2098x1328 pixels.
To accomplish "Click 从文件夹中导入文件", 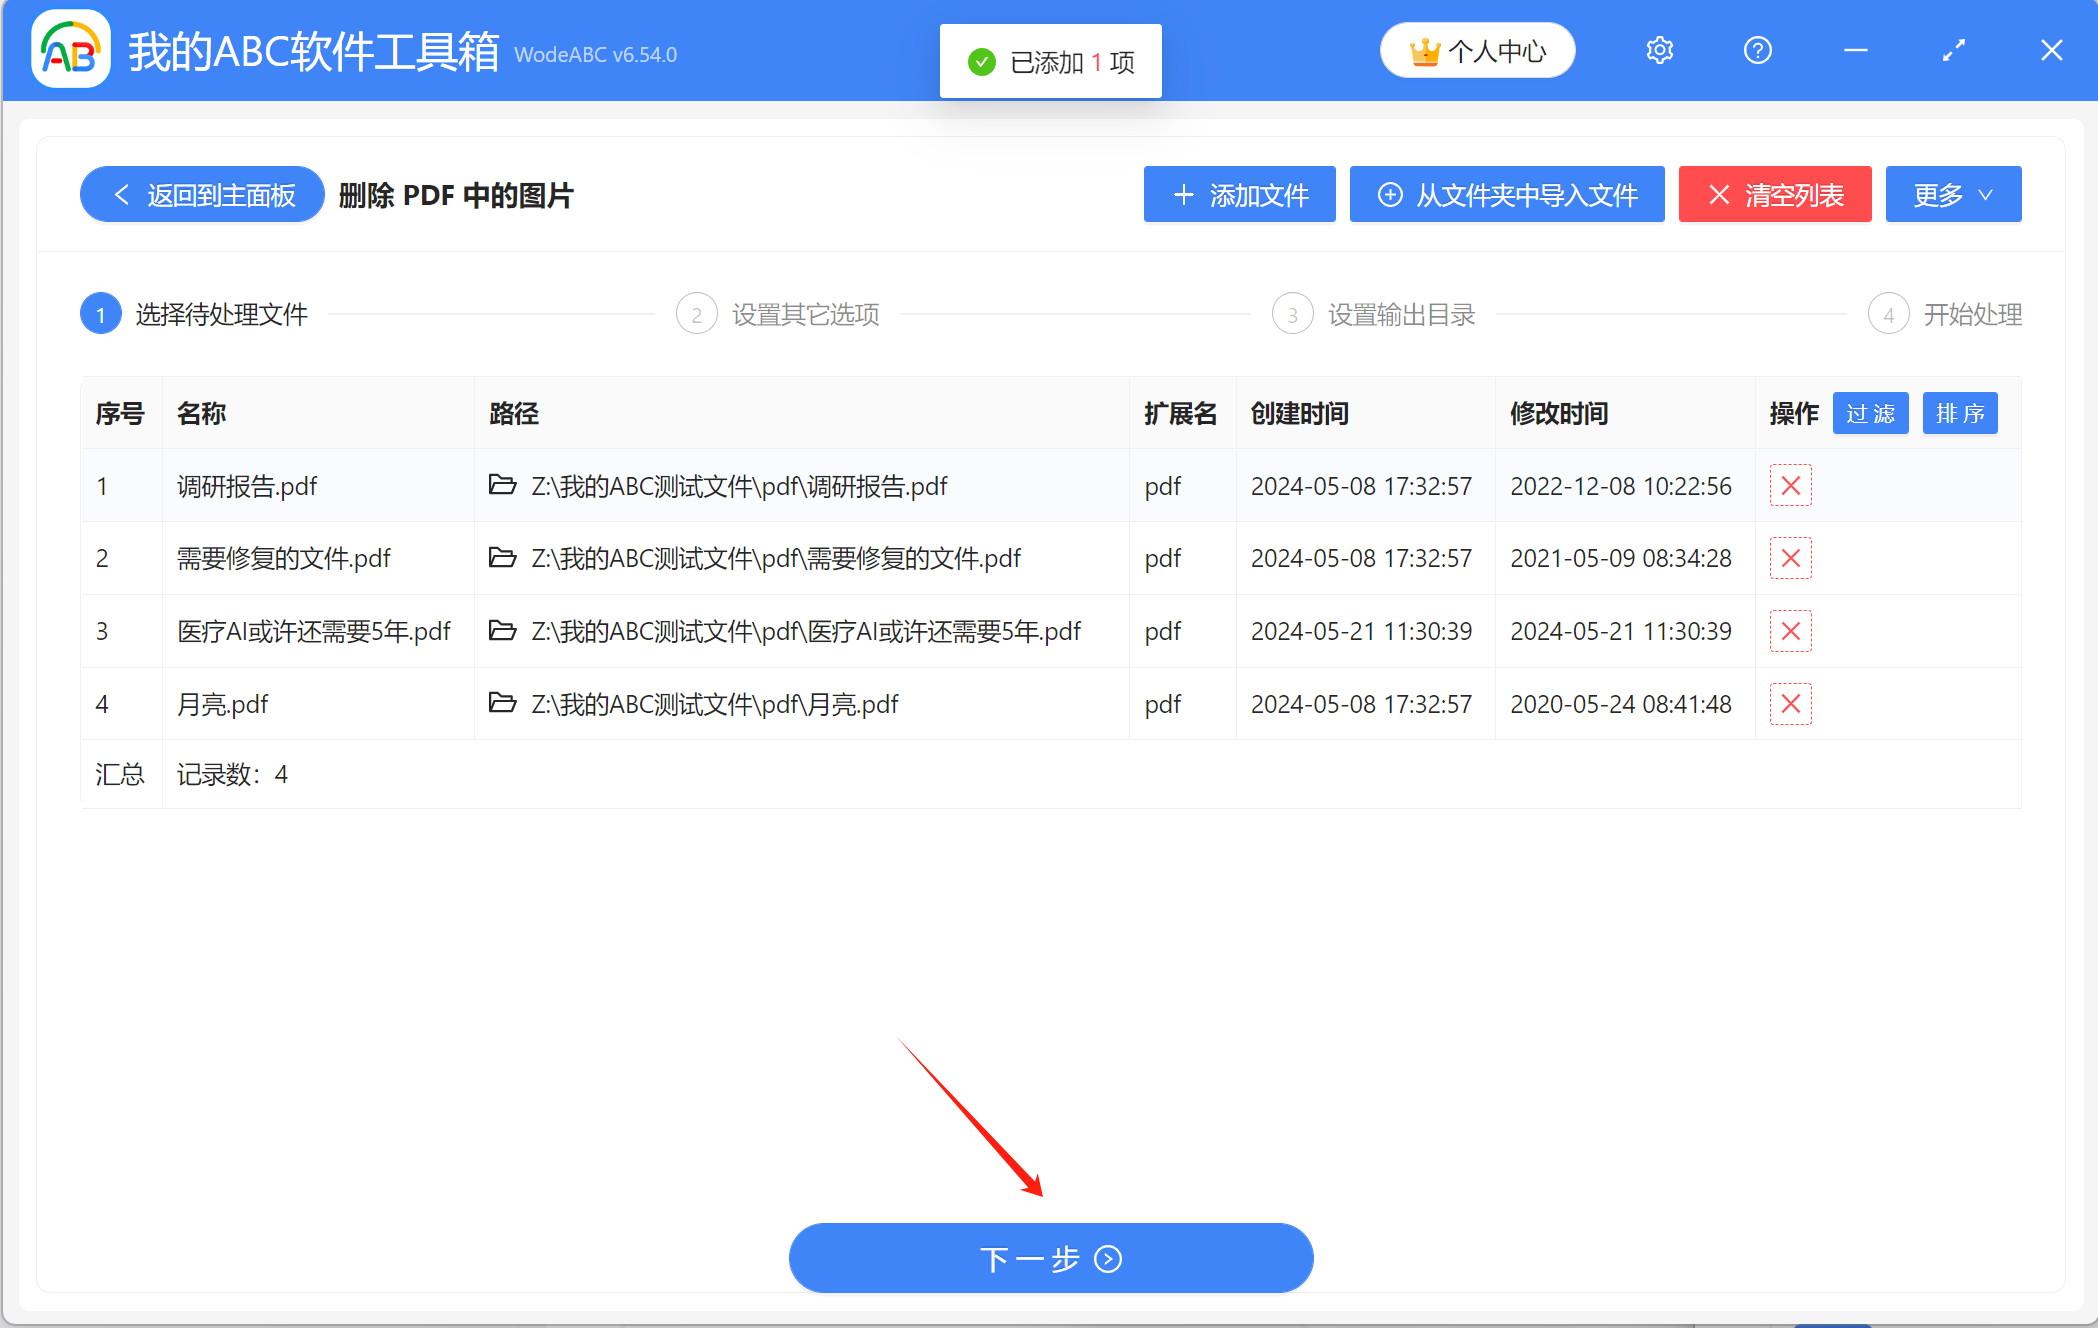I will pos(1506,194).
